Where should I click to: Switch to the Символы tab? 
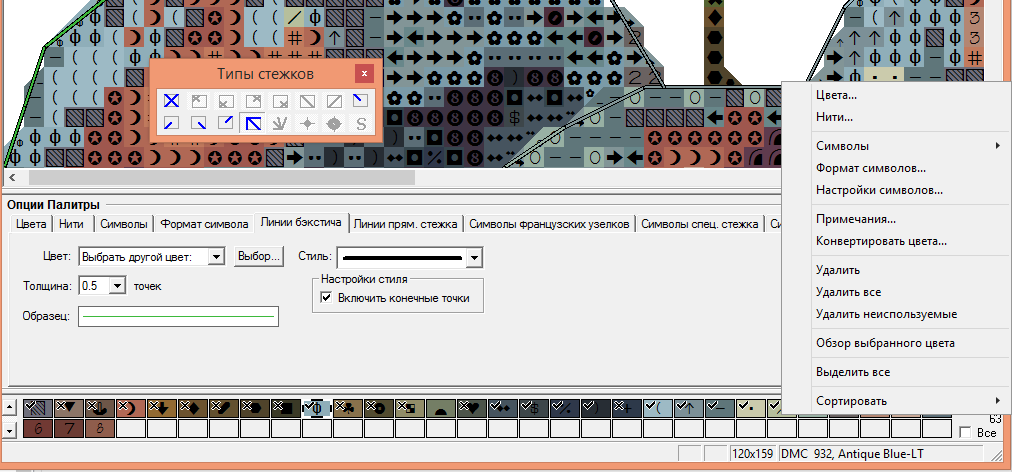125,224
